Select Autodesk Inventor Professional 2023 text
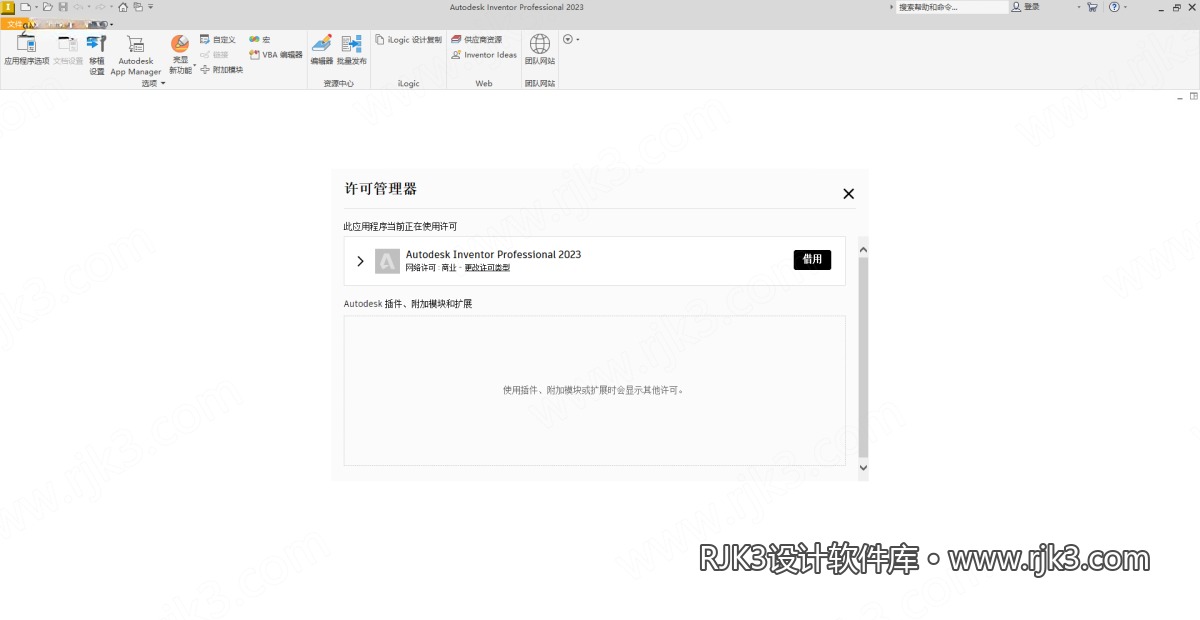The width and height of the screenshot is (1200, 620). click(x=493, y=254)
